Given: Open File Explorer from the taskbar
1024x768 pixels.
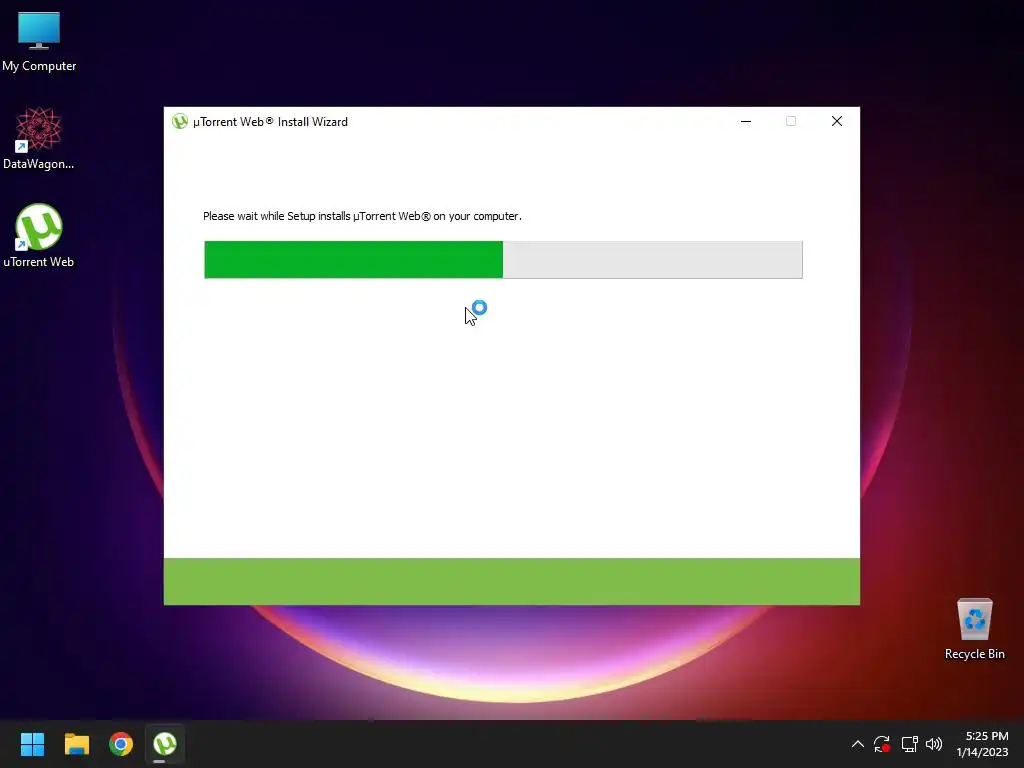Looking at the screenshot, I should (x=76, y=744).
